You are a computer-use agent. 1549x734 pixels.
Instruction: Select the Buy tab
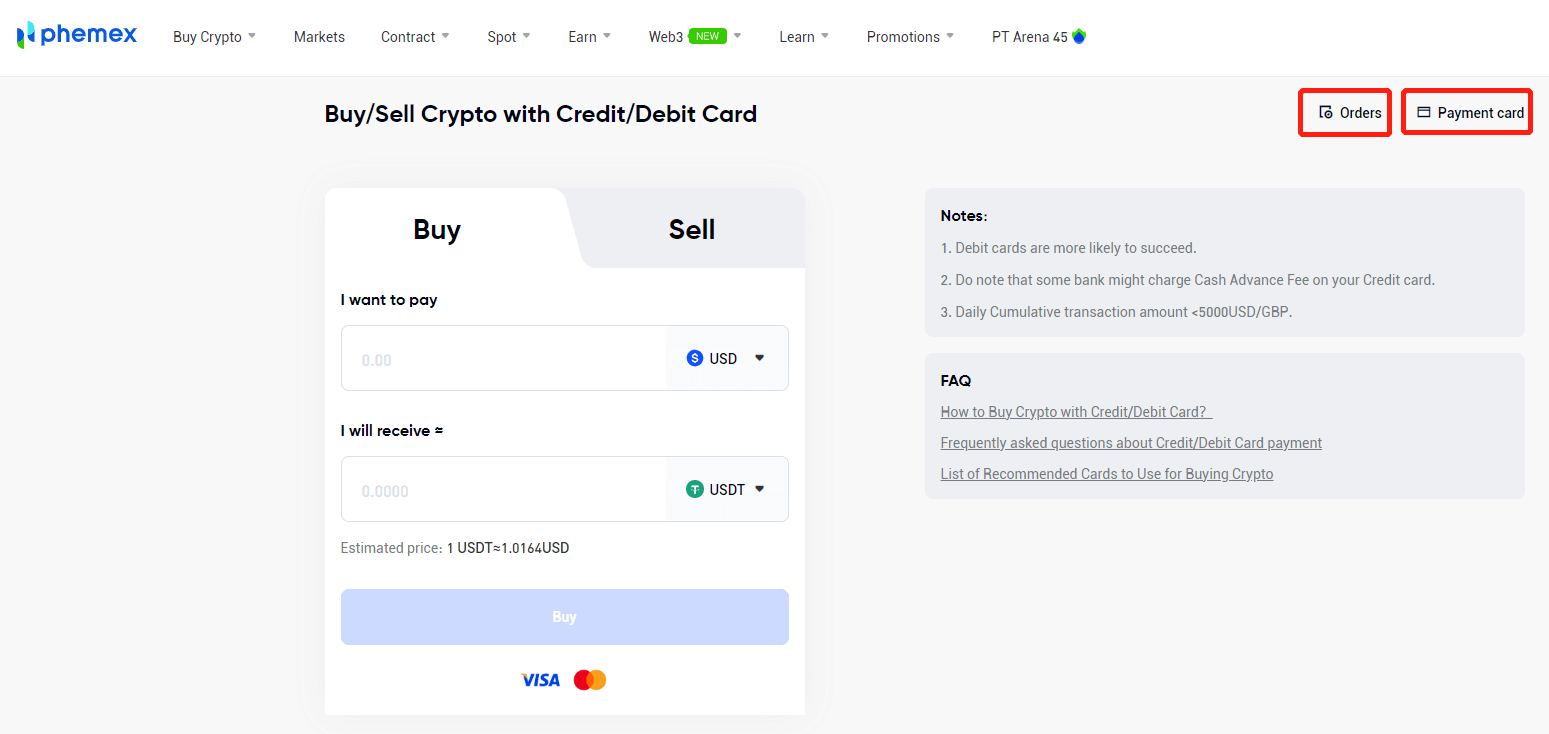pos(437,229)
